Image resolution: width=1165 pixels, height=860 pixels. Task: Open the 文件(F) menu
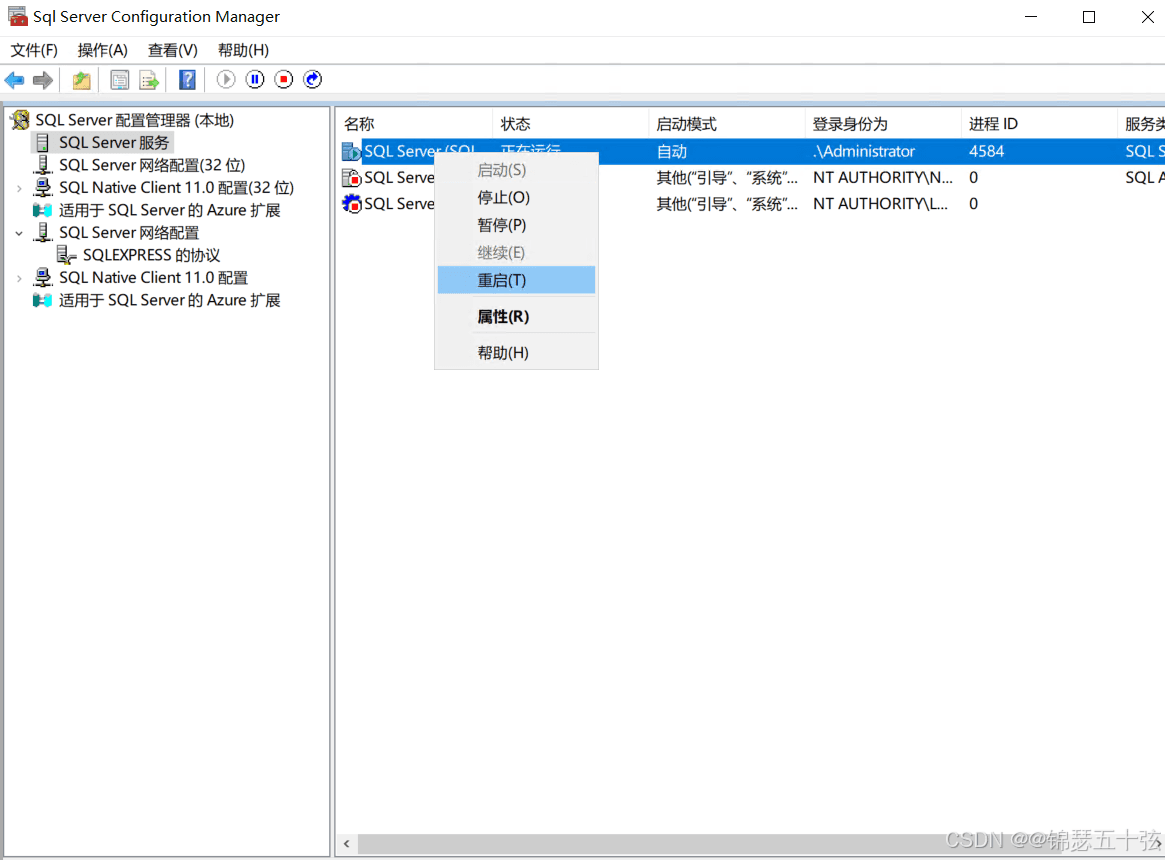[34, 51]
